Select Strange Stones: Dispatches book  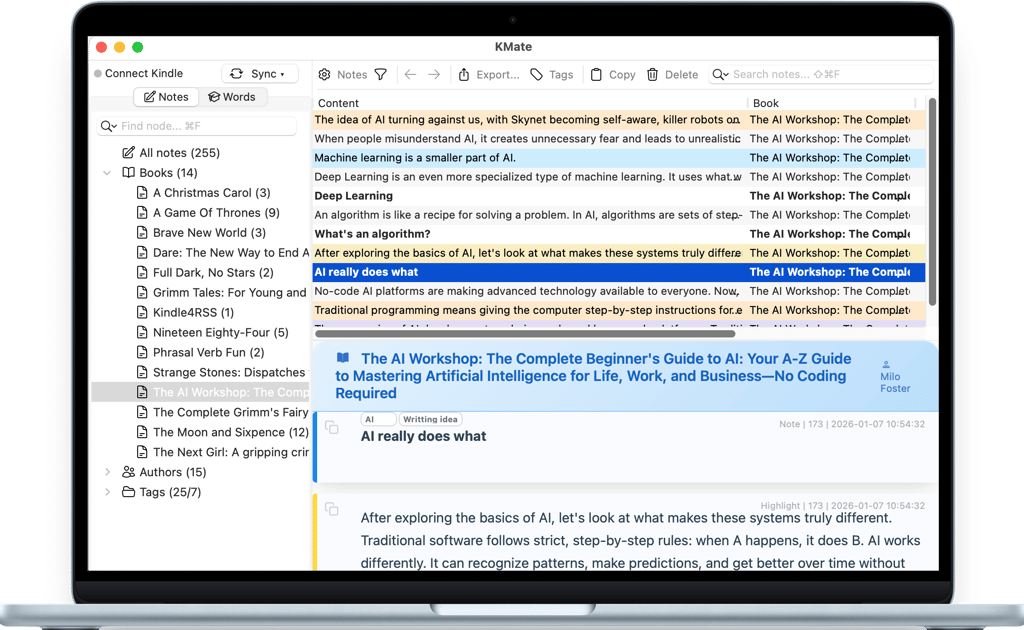[x=229, y=372]
